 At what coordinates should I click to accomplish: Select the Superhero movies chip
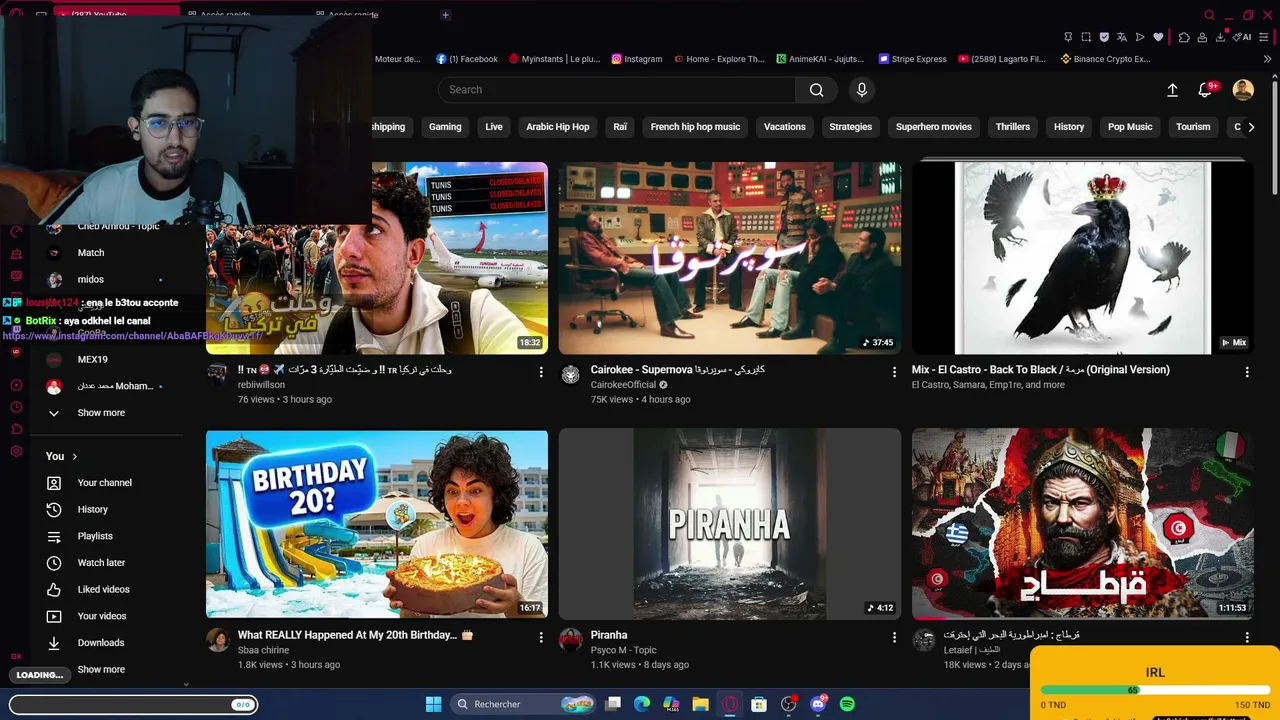[x=934, y=127]
